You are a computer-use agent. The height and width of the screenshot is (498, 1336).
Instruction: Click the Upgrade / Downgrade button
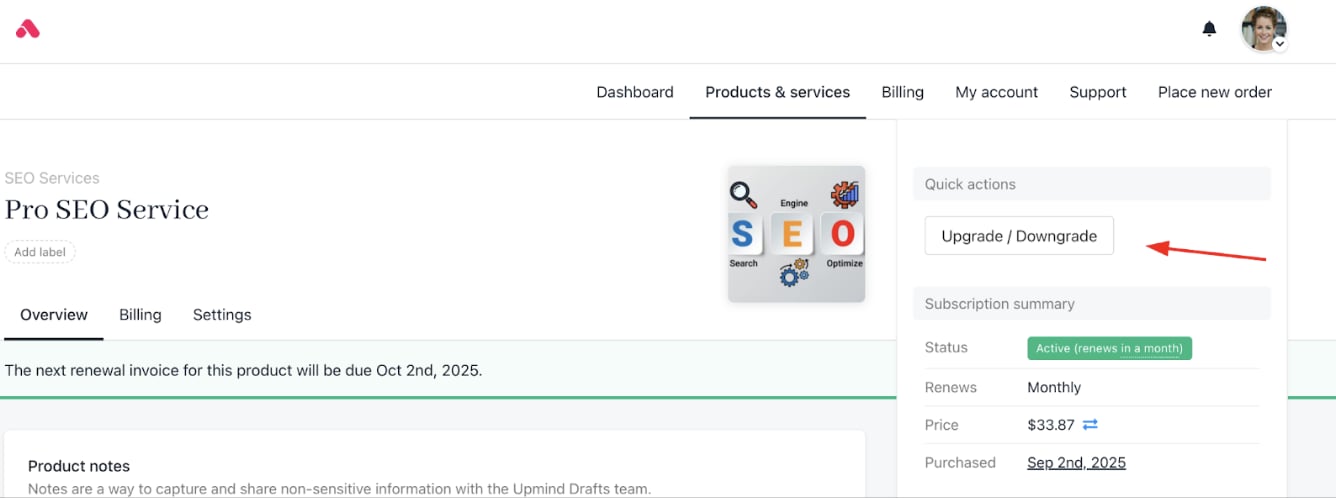(1019, 236)
